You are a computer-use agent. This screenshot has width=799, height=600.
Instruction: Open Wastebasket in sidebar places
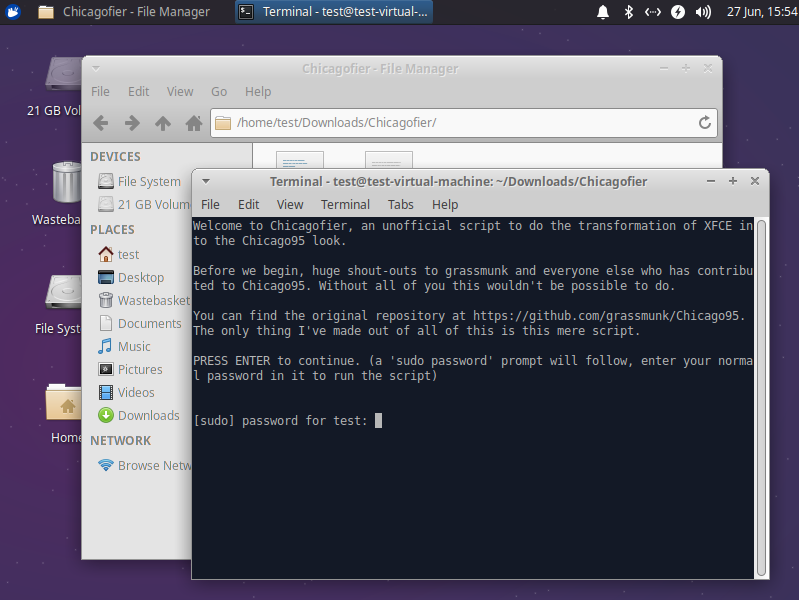[144, 300]
